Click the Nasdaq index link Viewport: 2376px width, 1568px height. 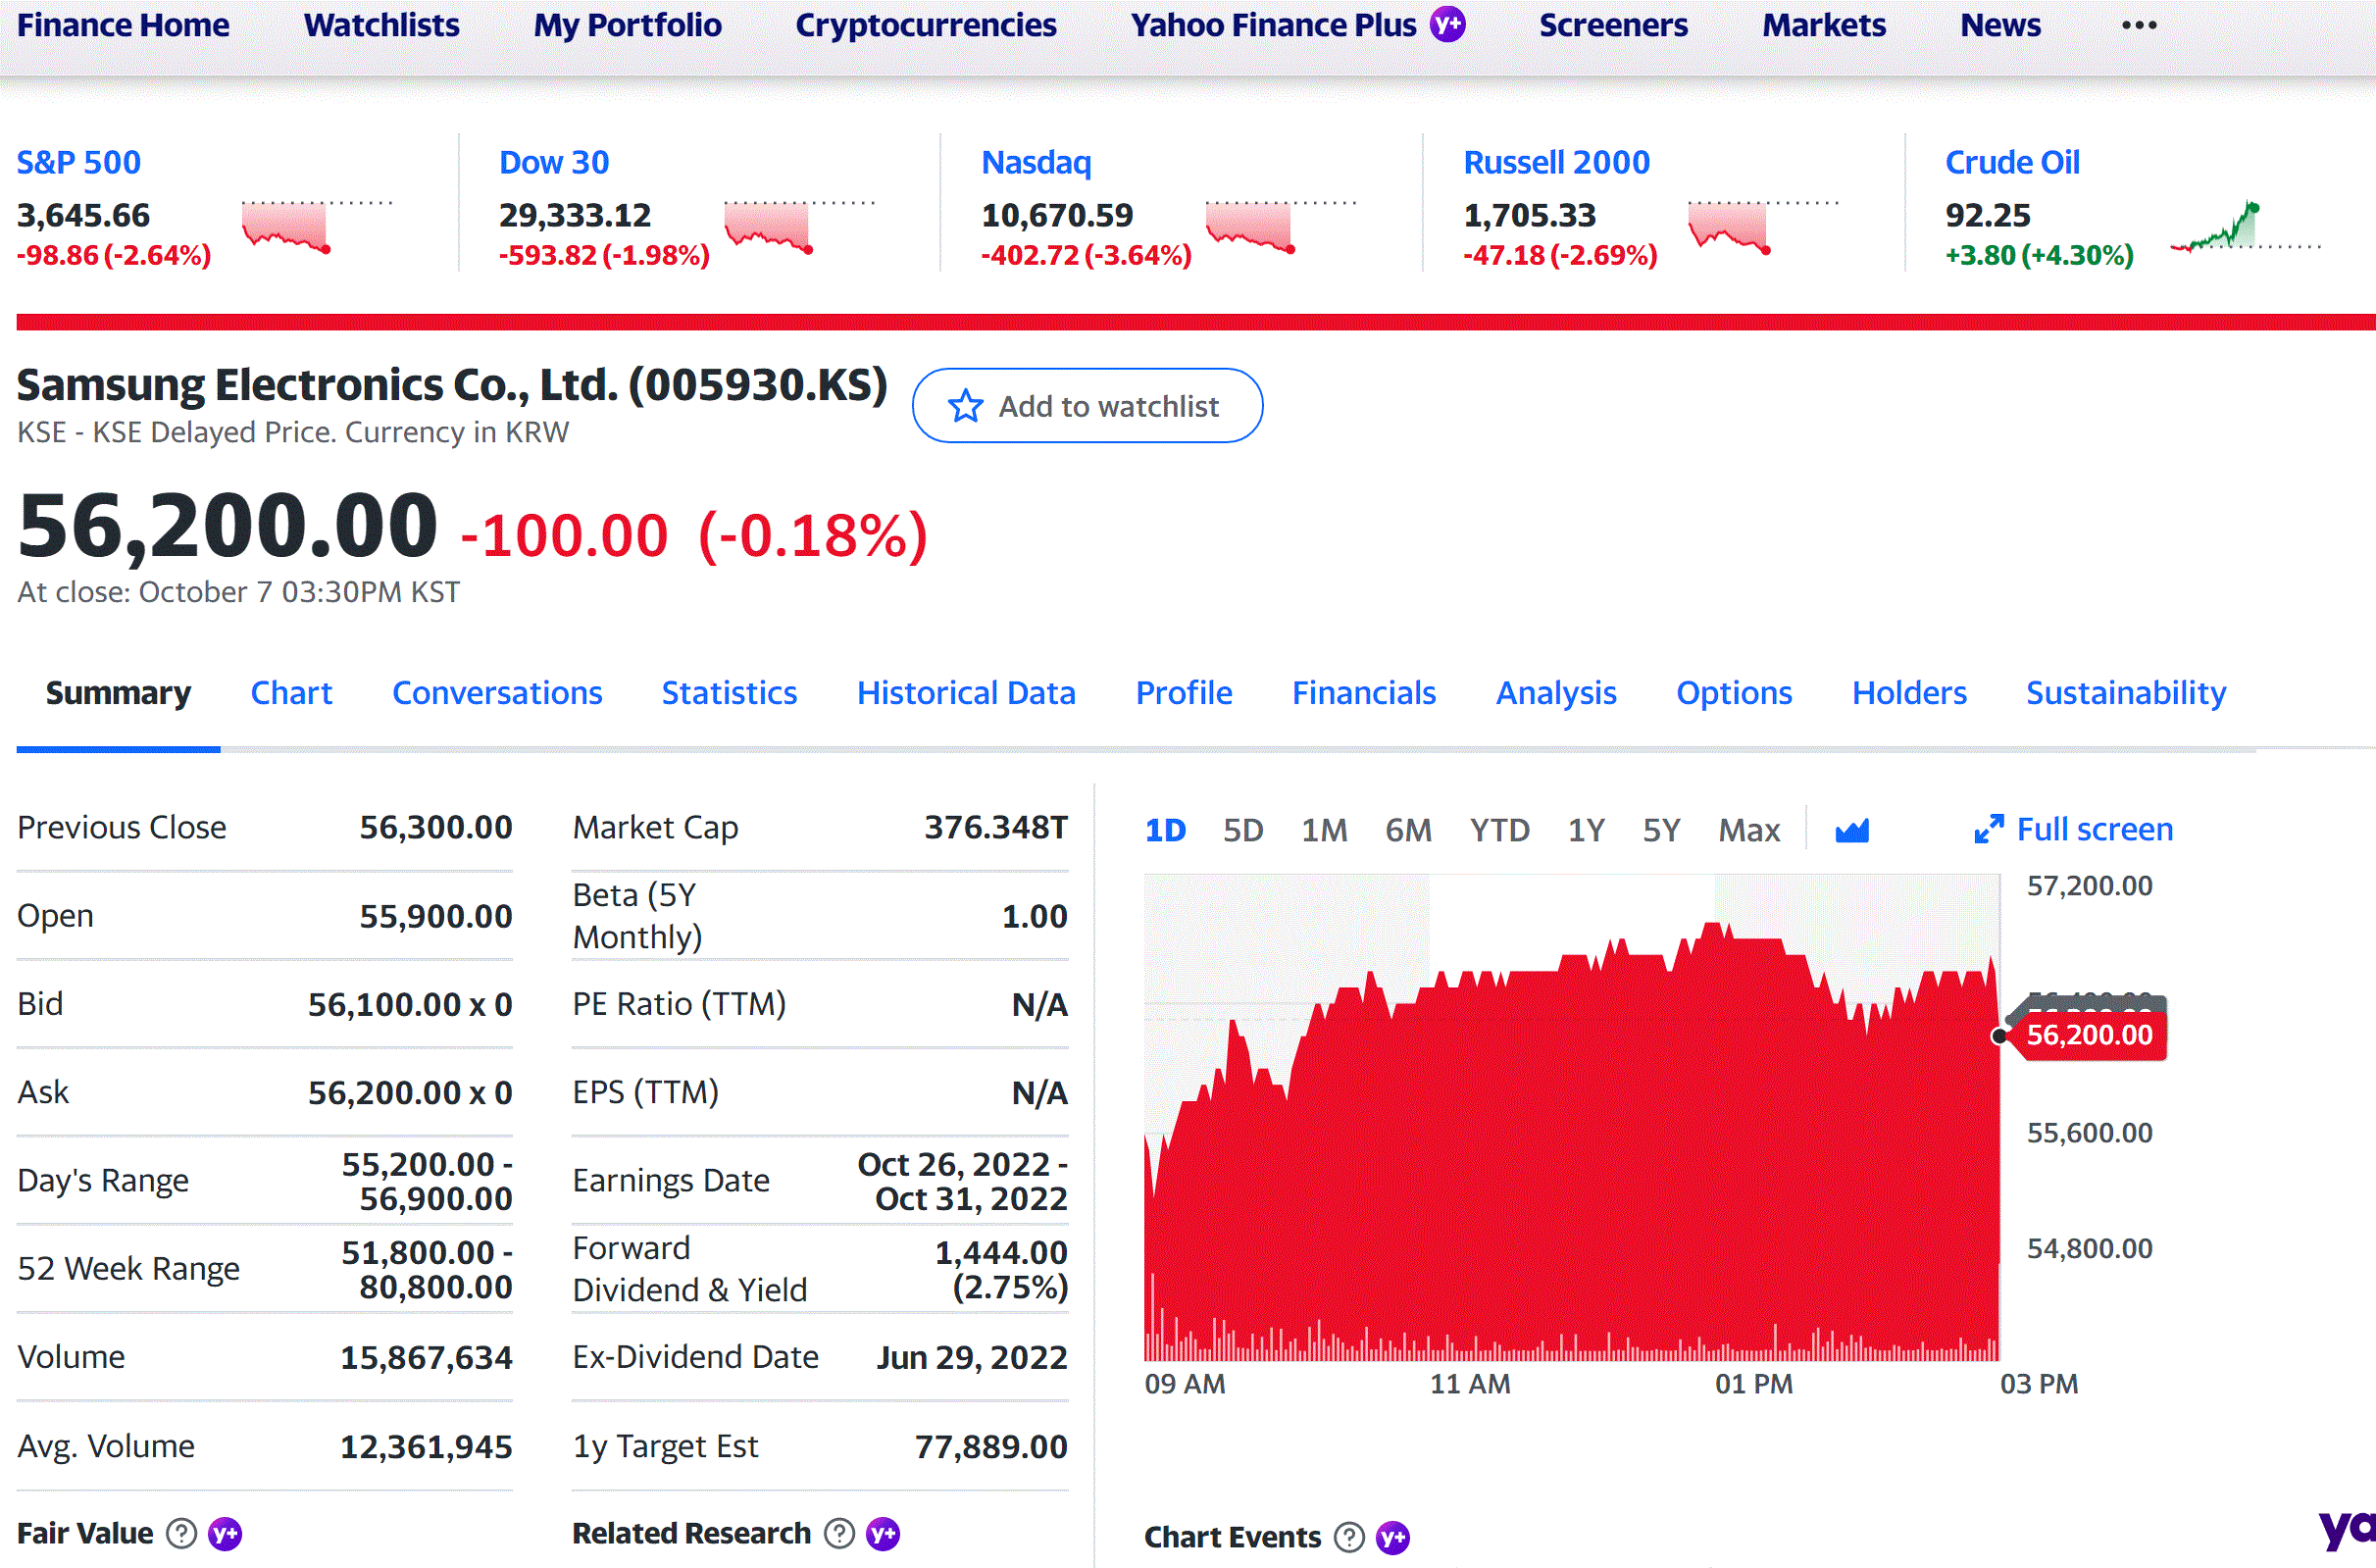click(1036, 162)
